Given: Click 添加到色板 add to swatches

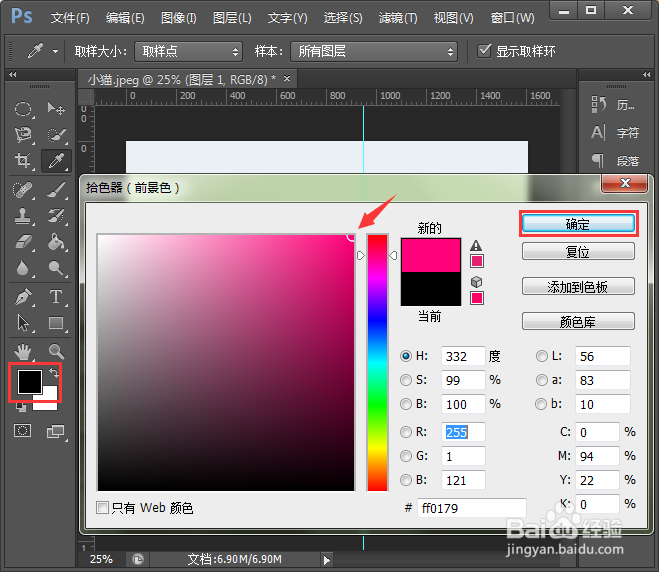Looking at the screenshot, I should coord(578,287).
